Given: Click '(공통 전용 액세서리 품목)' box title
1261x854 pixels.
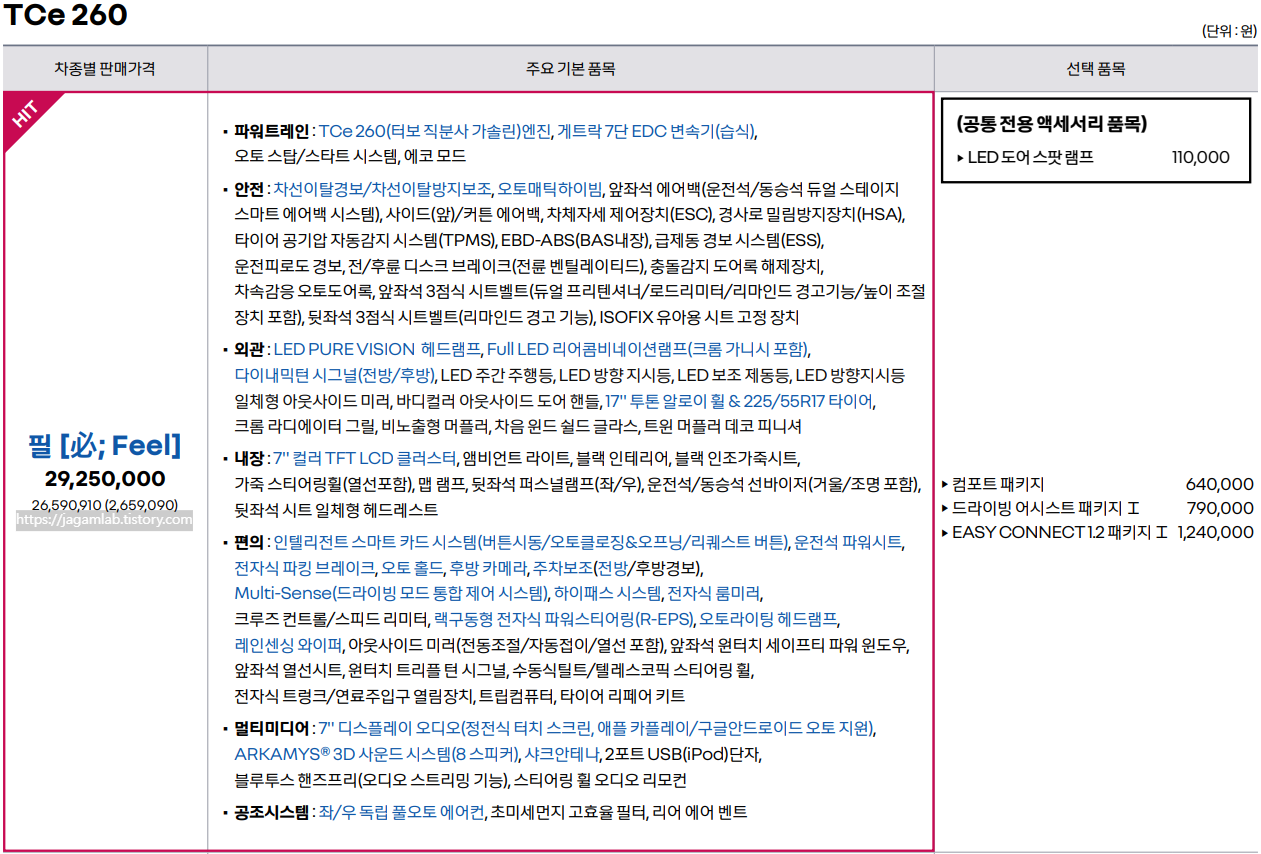Looking at the screenshot, I should pyautogui.click(x=1051, y=124).
